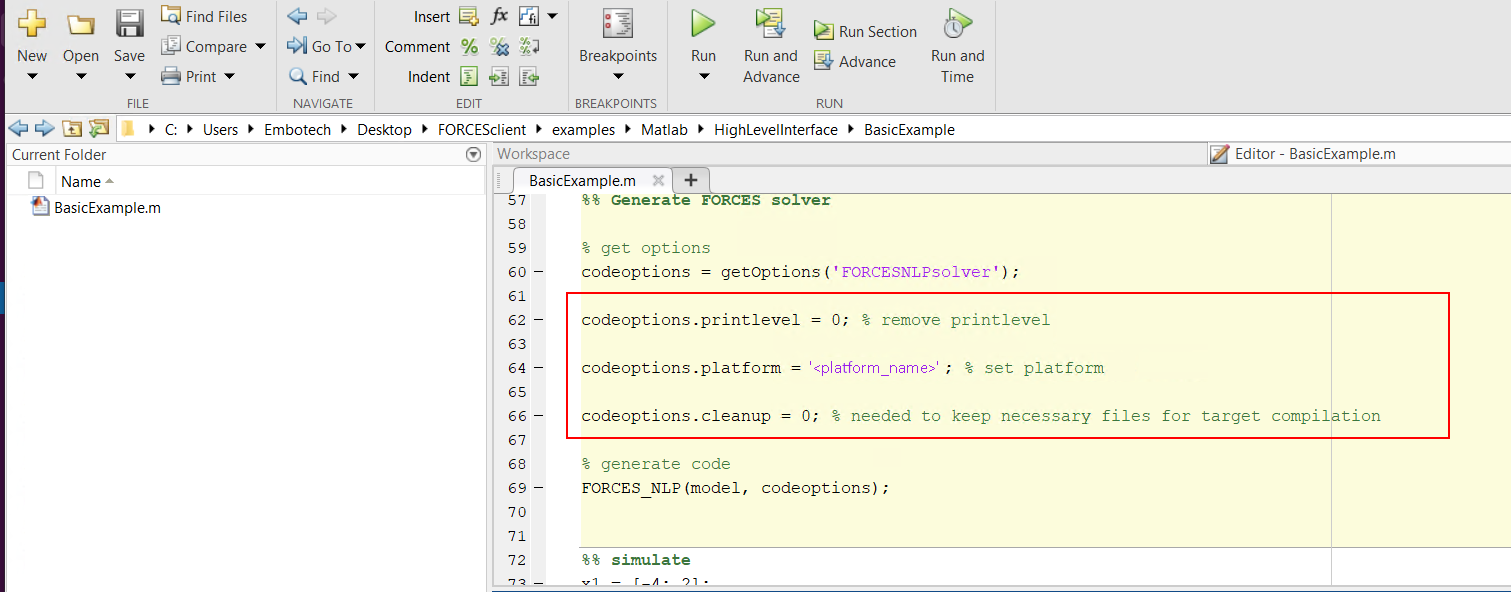Open the Current Folder panel actions menu

[473, 155]
